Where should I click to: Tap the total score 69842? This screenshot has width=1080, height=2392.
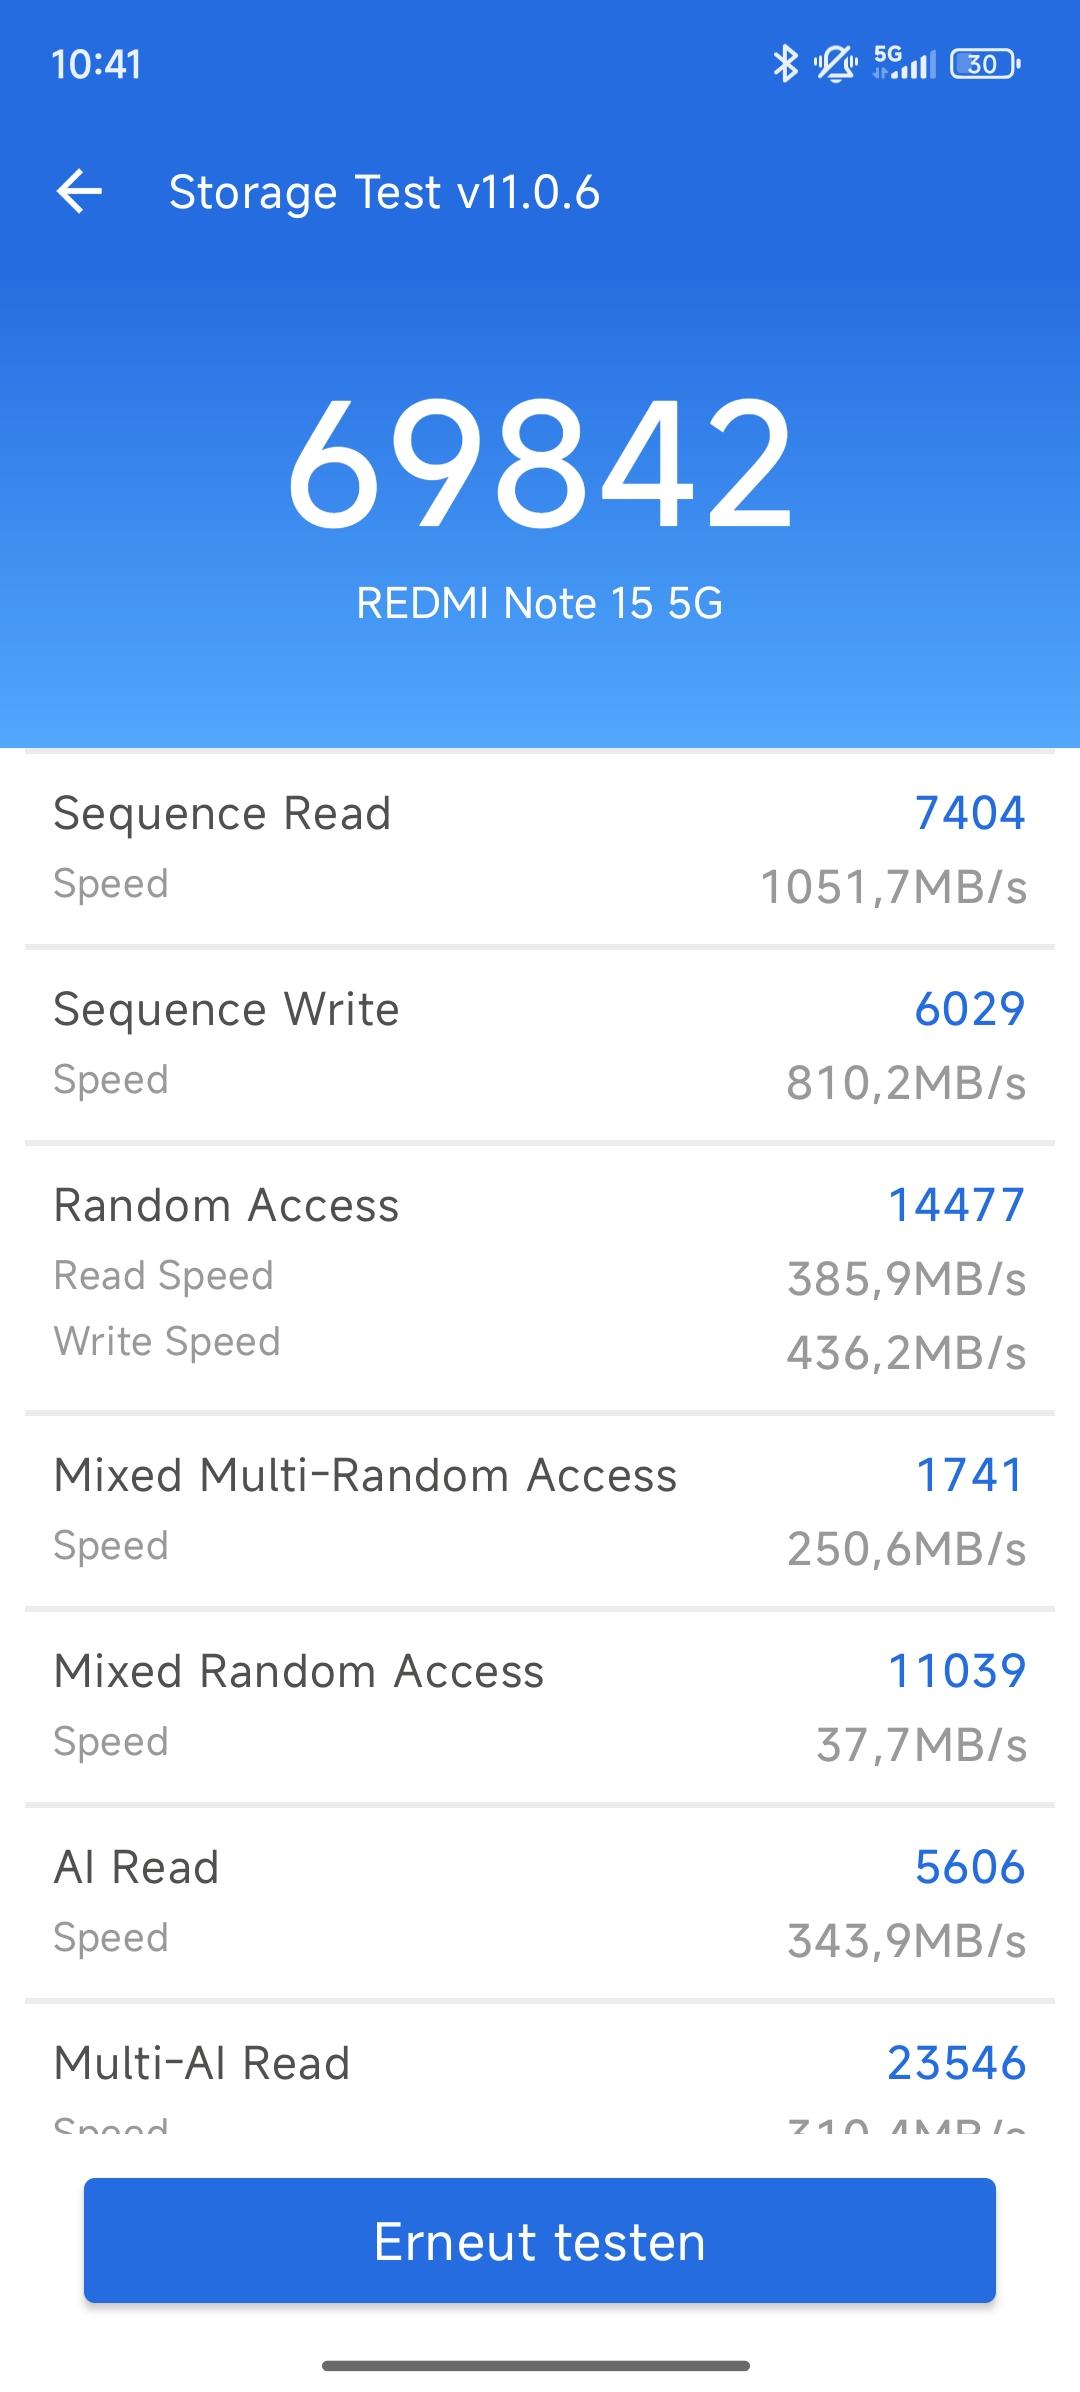540,466
